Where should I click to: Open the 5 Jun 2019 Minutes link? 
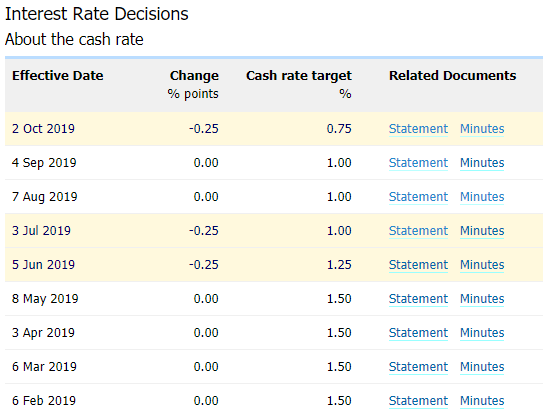482,265
